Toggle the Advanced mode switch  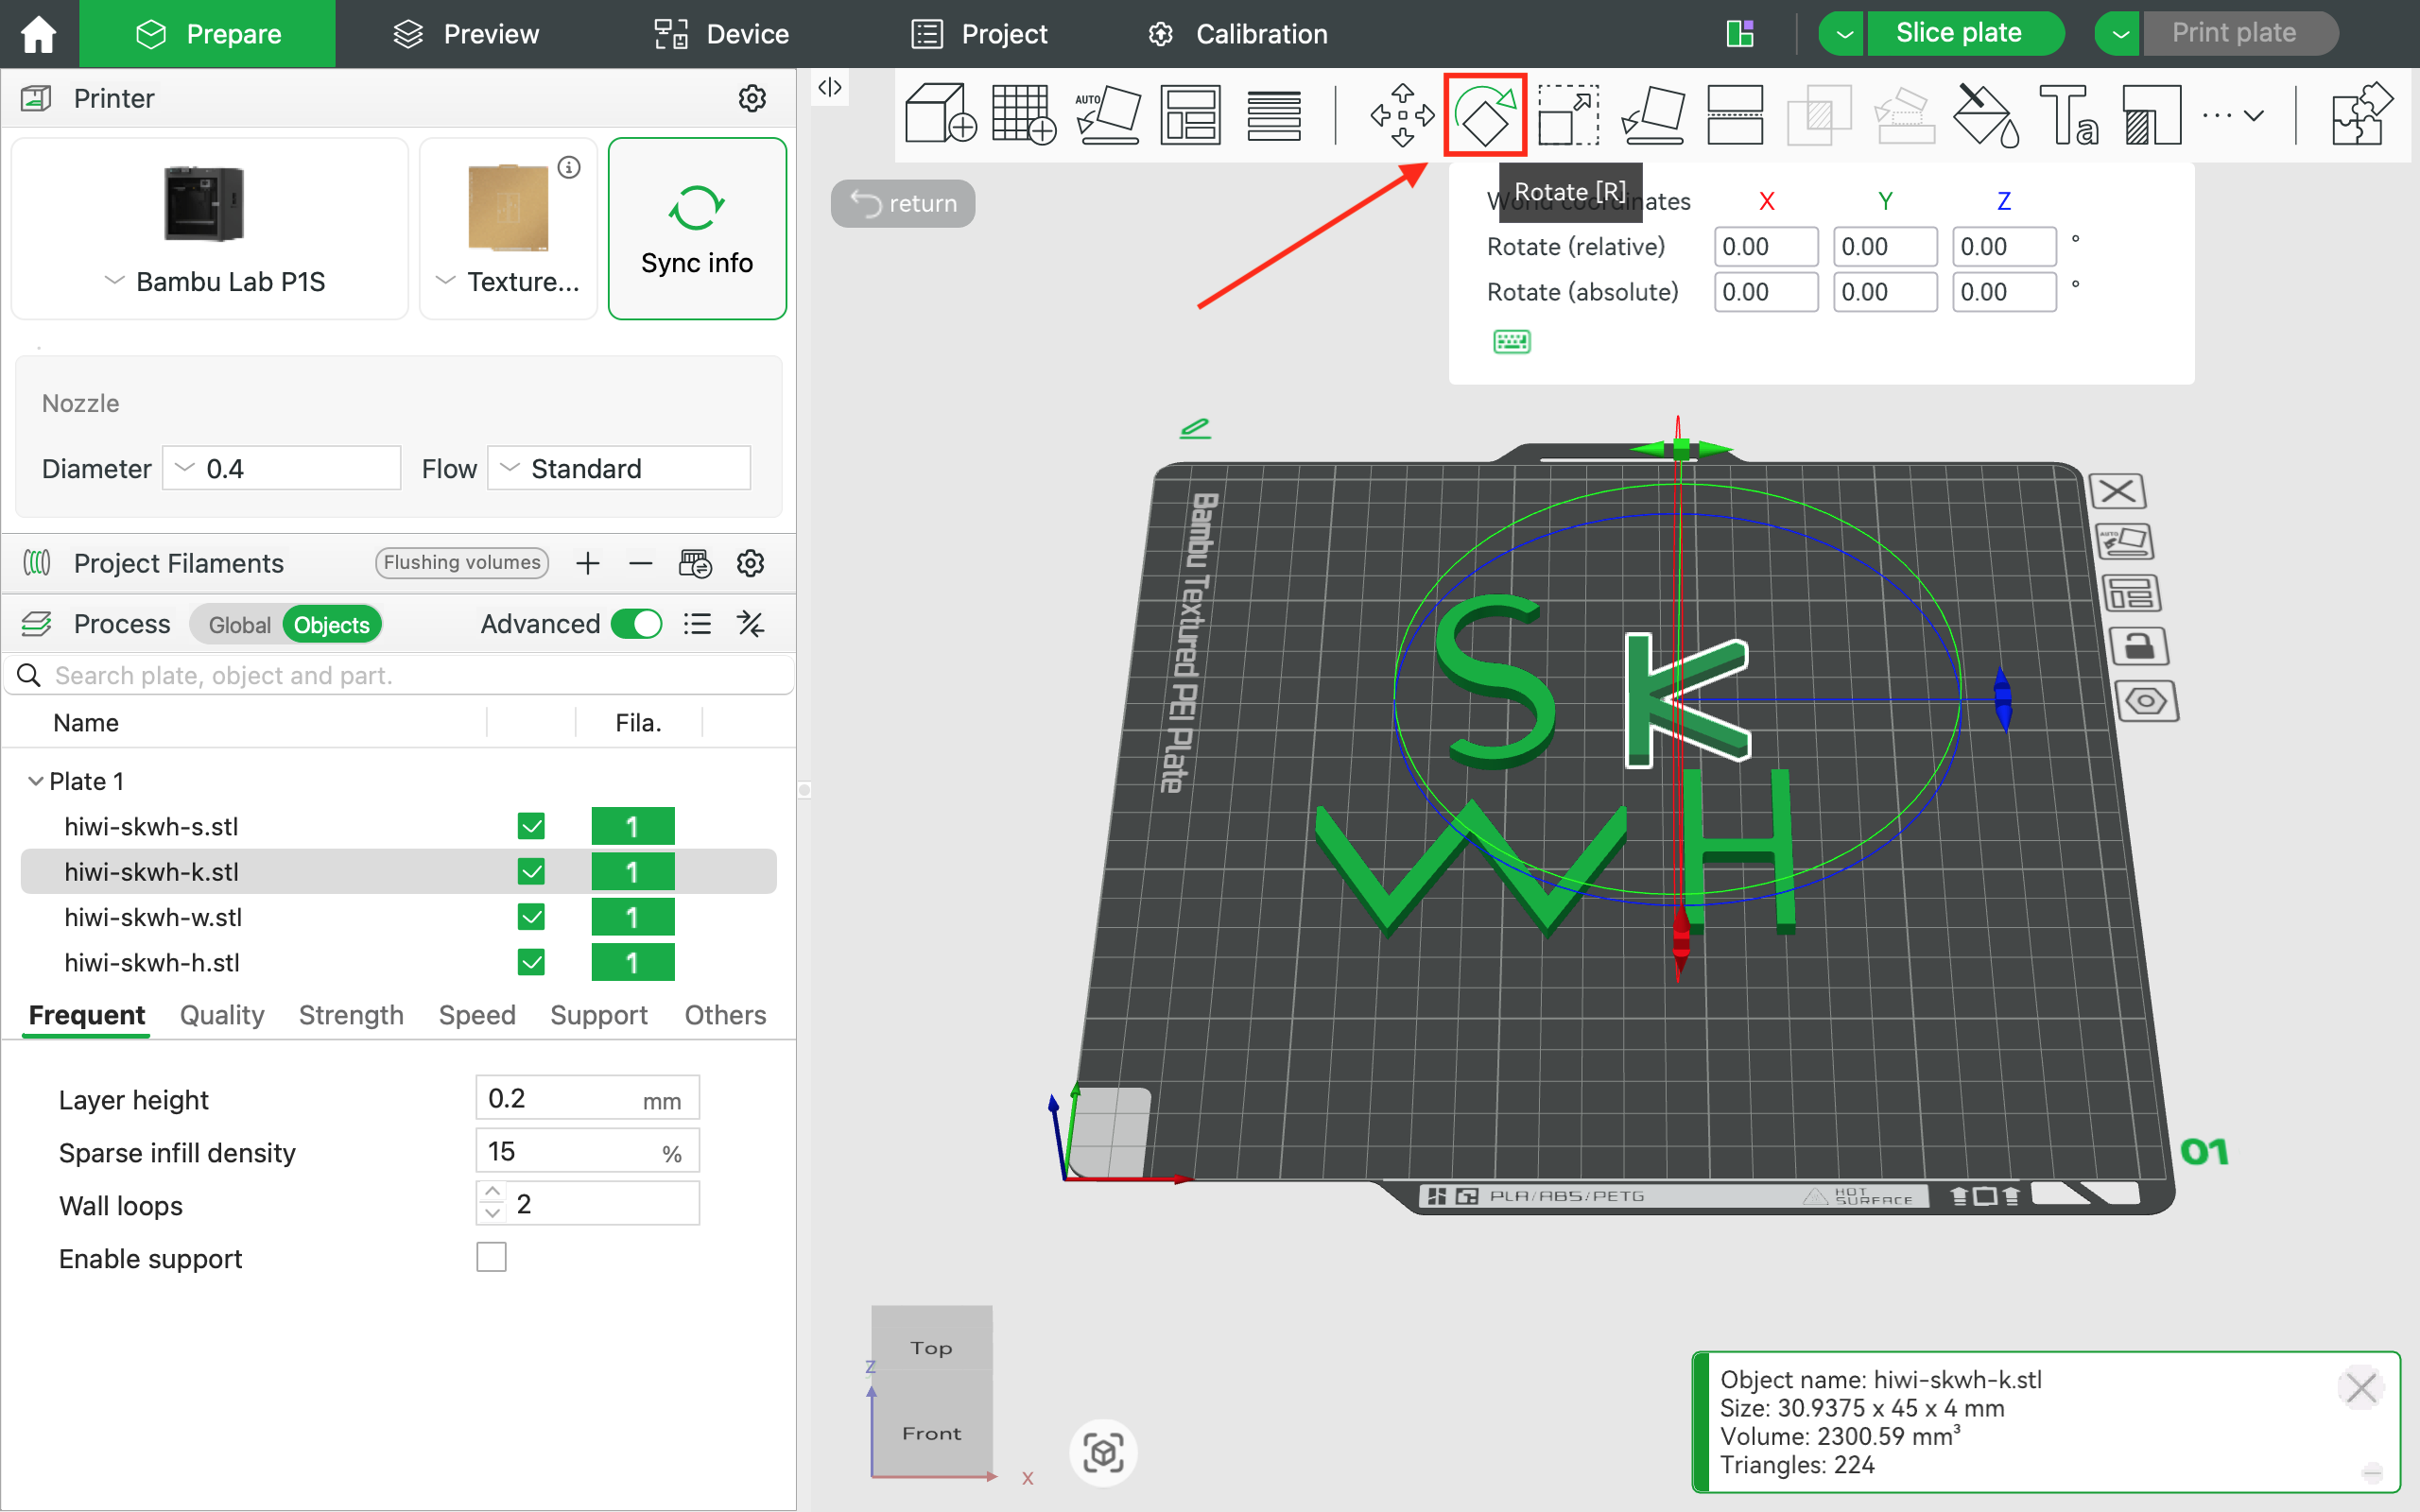pos(637,624)
